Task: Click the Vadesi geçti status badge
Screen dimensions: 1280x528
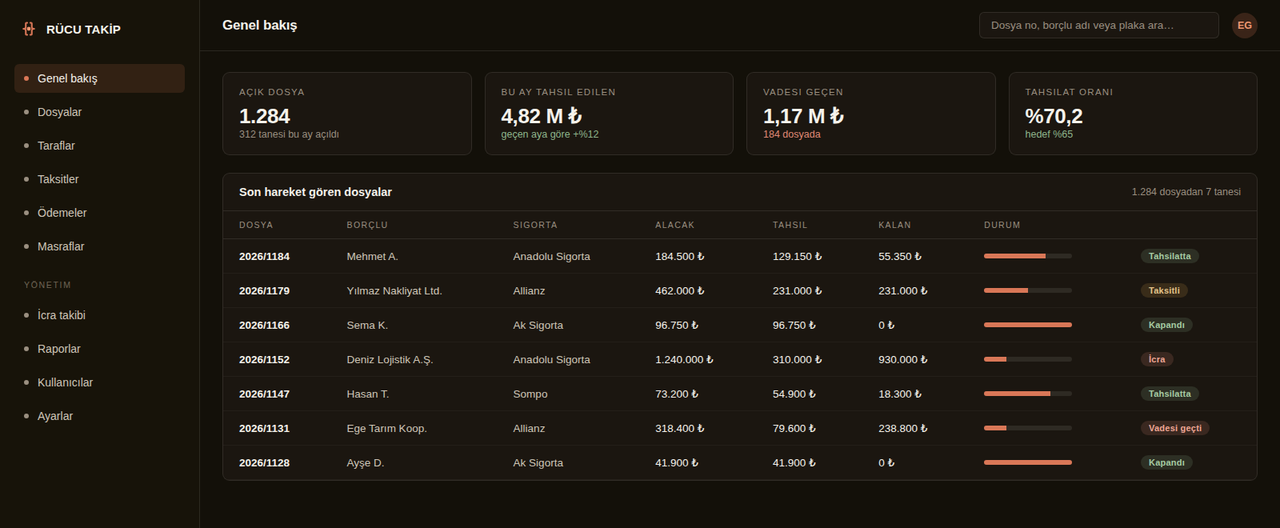Action: pos(1175,428)
